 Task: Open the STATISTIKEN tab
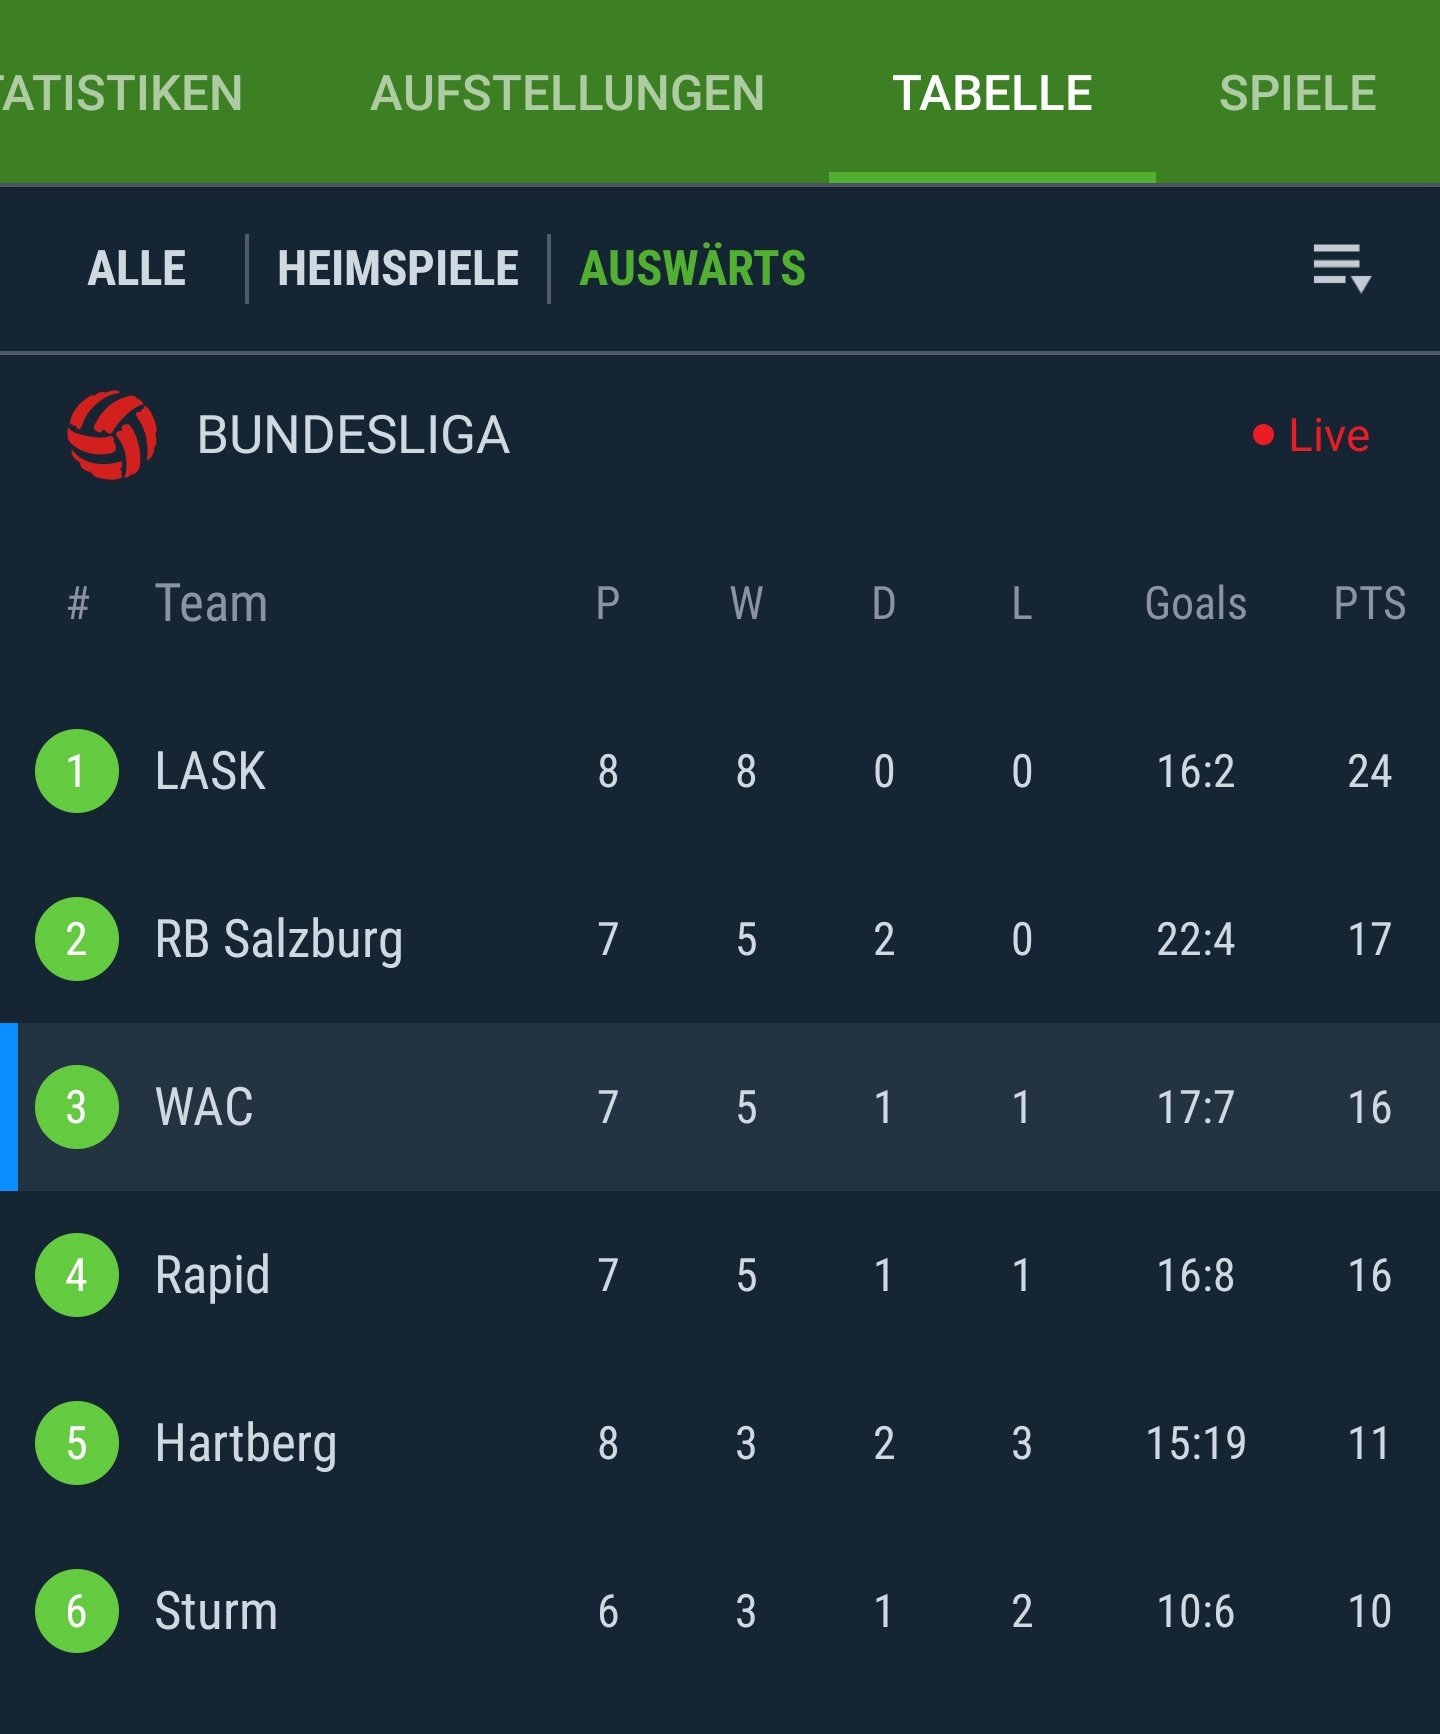pyautogui.click(x=121, y=93)
